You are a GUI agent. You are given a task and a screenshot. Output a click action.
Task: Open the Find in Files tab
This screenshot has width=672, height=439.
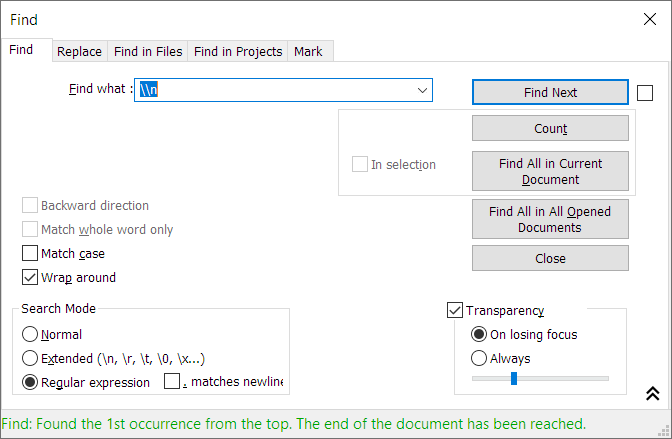tap(148, 51)
